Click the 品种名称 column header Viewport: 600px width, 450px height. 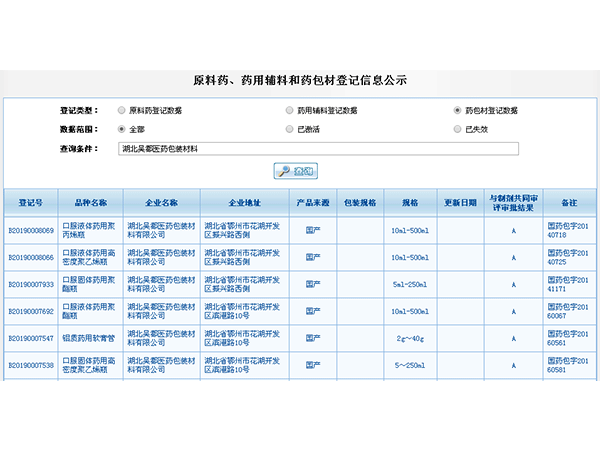point(91,202)
